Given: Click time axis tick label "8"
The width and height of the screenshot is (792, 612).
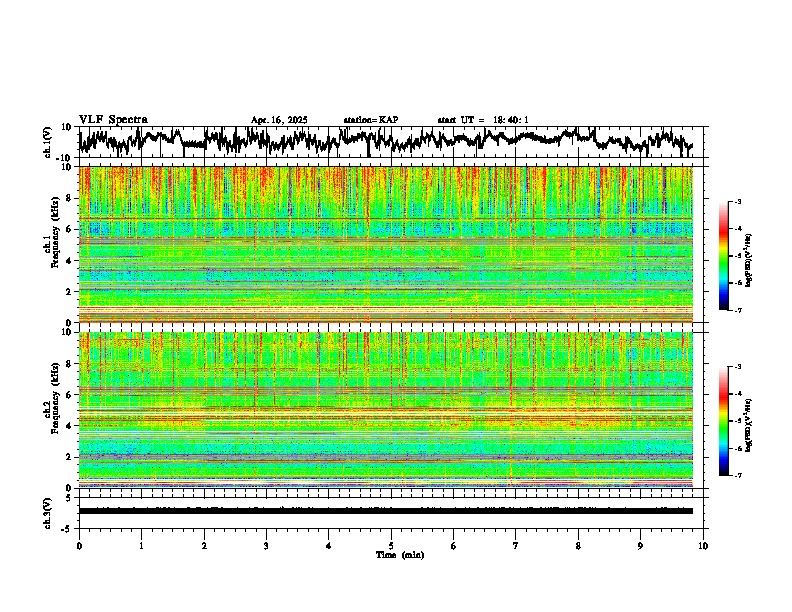Looking at the screenshot, I should click(578, 546).
